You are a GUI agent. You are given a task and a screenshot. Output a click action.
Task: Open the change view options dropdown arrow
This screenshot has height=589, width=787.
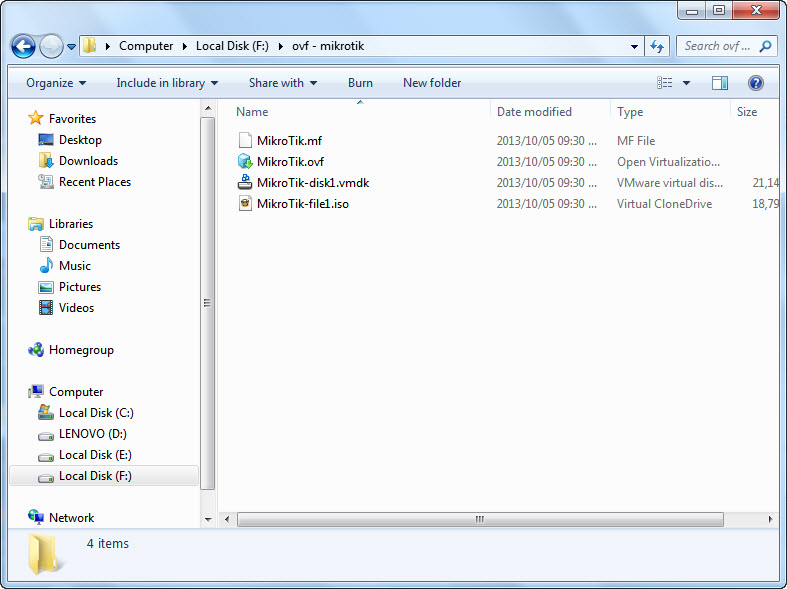pos(686,83)
